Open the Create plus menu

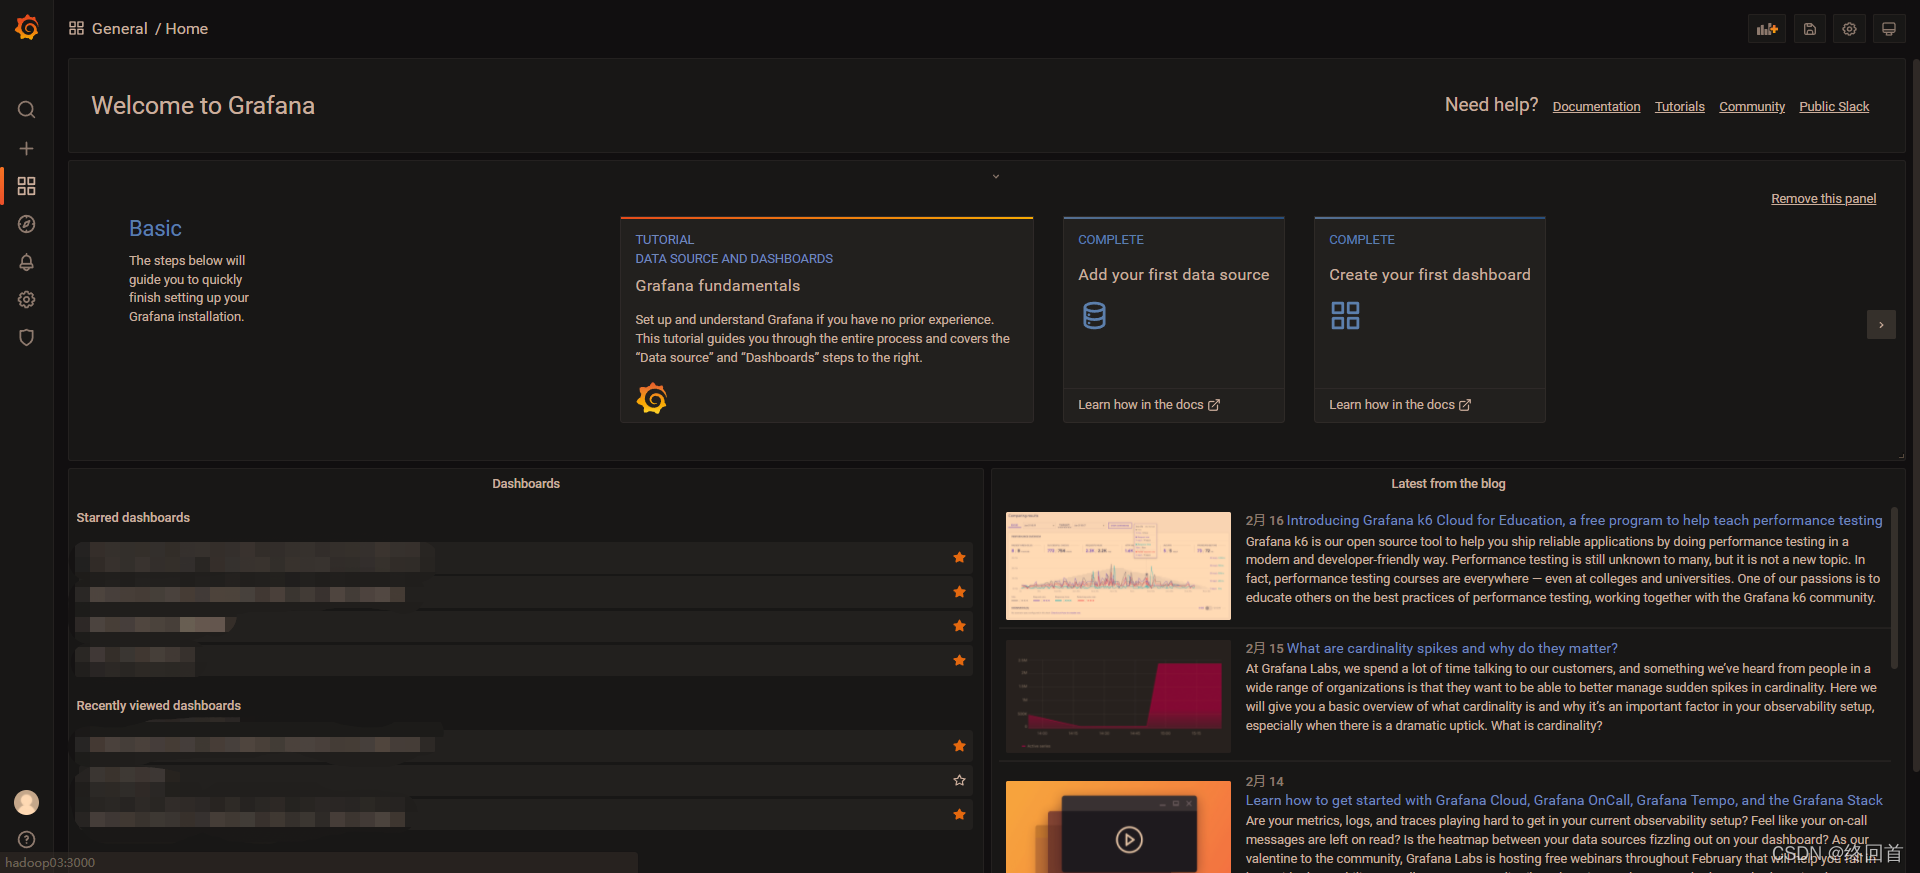tap(27, 148)
